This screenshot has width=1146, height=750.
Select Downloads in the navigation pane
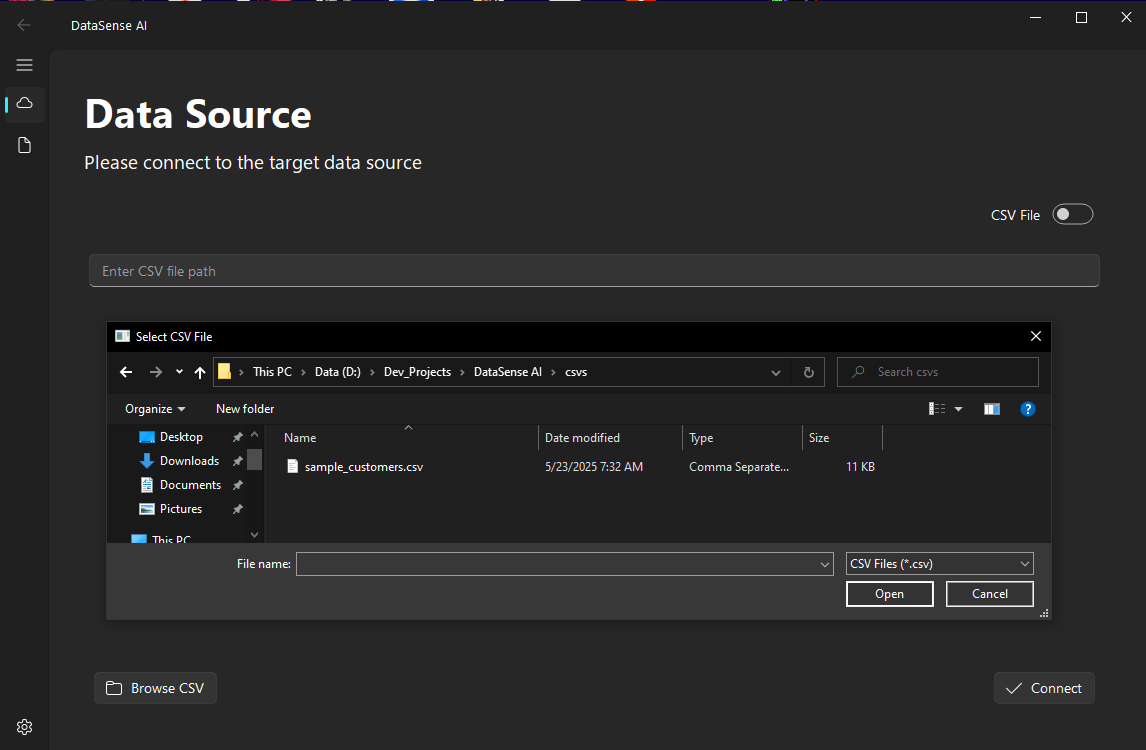click(x=189, y=461)
